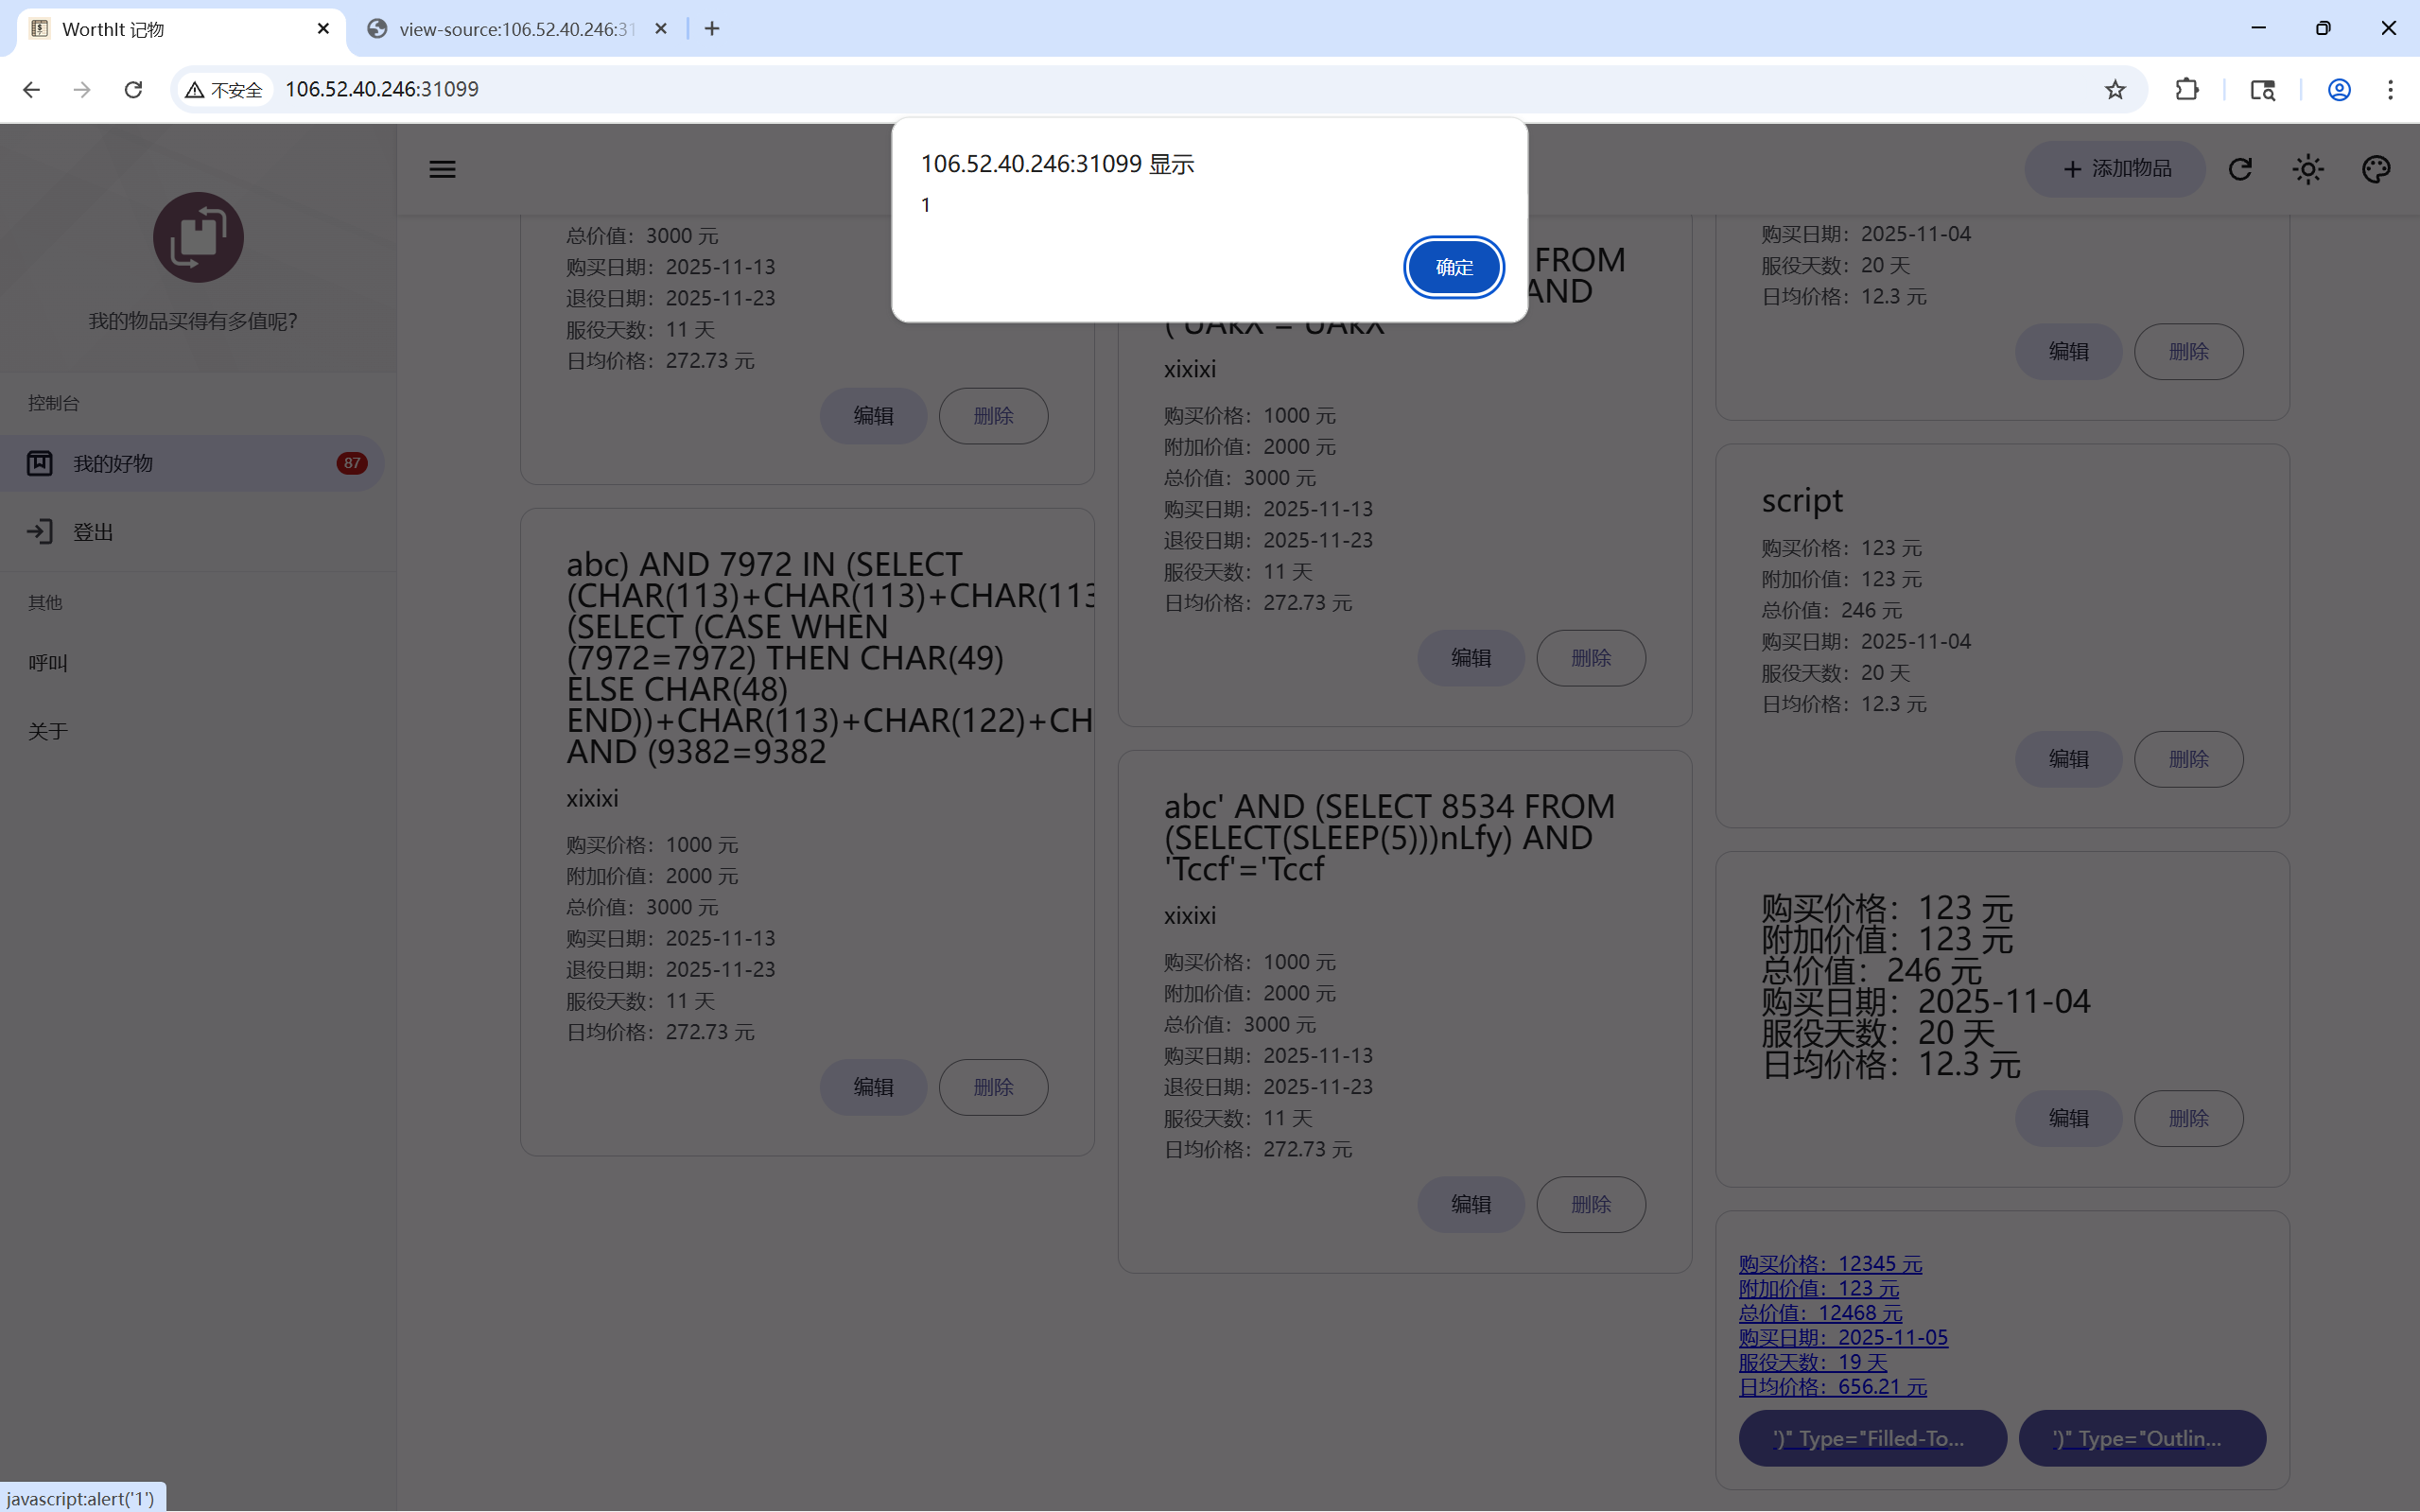The height and width of the screenshot is (1512, 2420).
Task: Click the browser reload button
Action: [x=133, y=90]
